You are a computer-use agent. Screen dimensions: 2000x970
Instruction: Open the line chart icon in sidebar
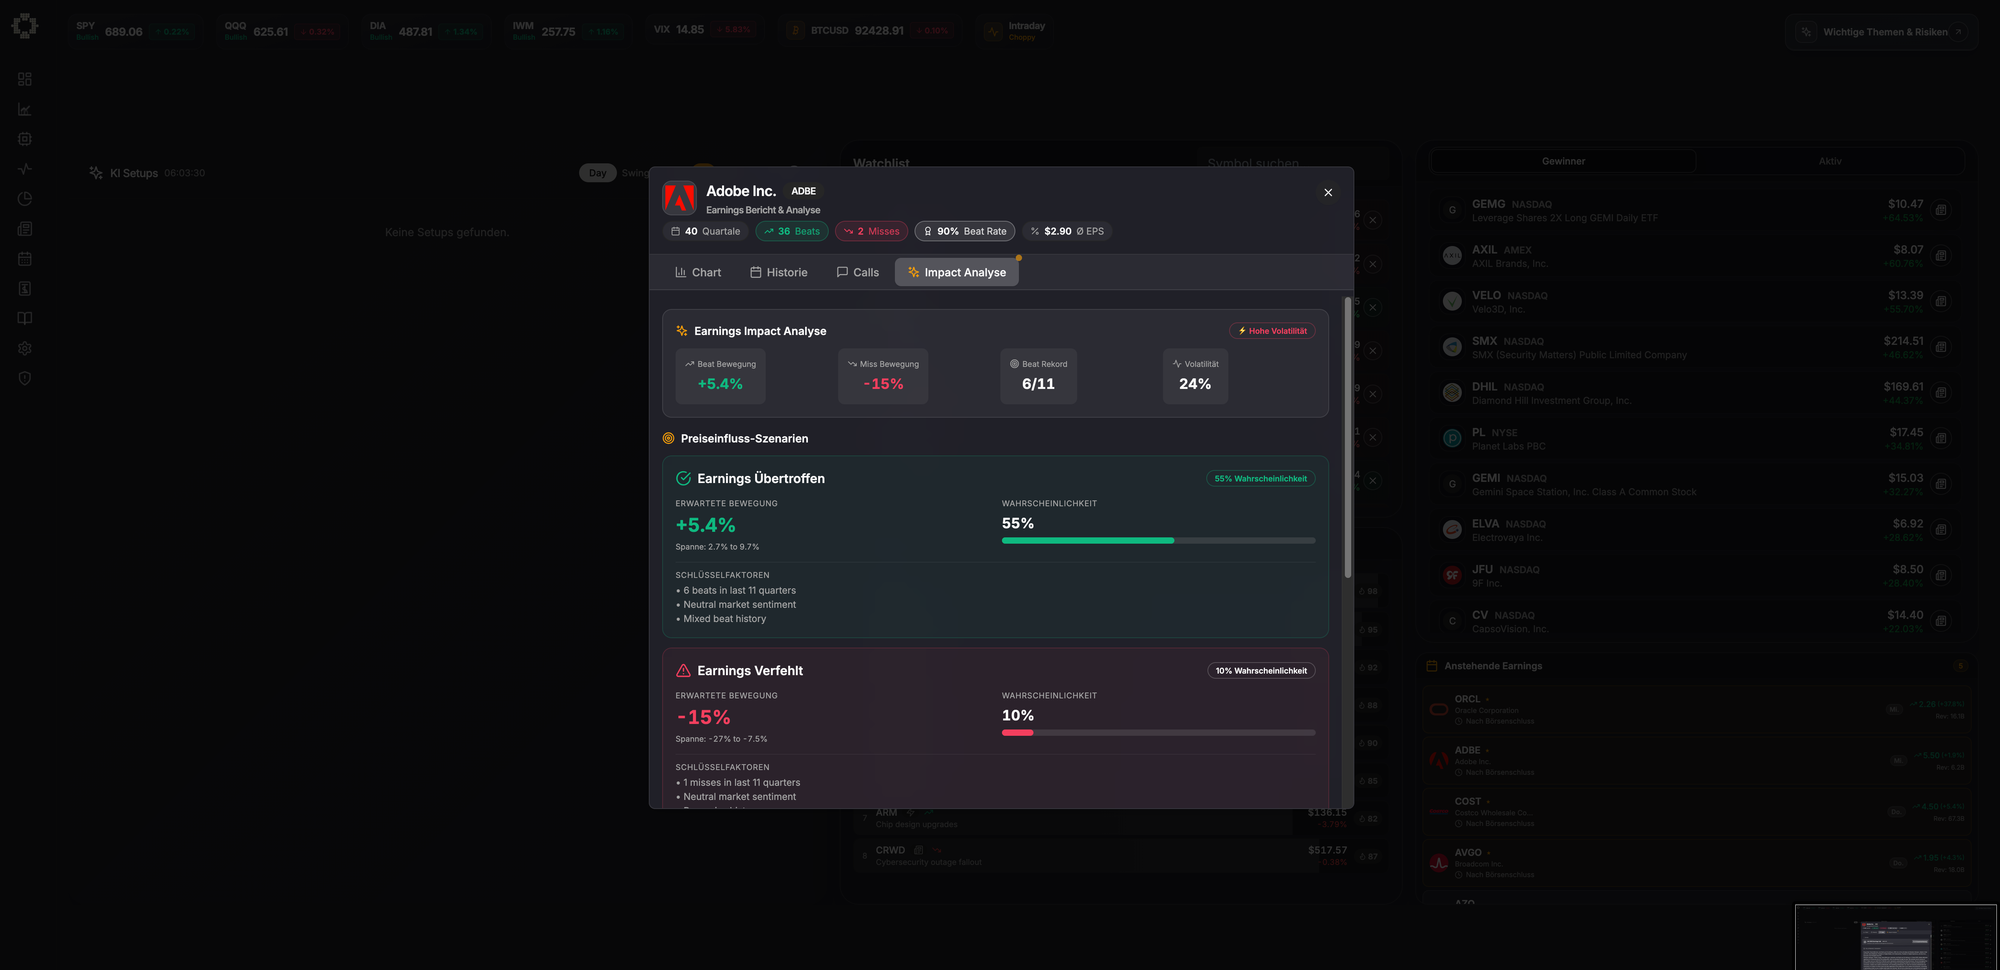25,109
